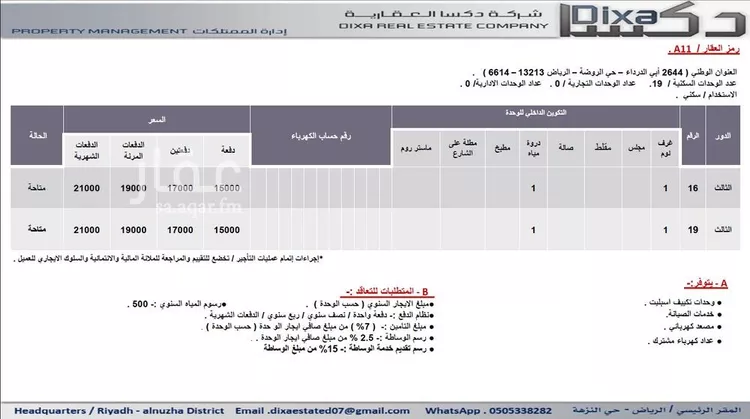
Task: Click the 21000 price in unit 19 row
Action: (87, 230)
